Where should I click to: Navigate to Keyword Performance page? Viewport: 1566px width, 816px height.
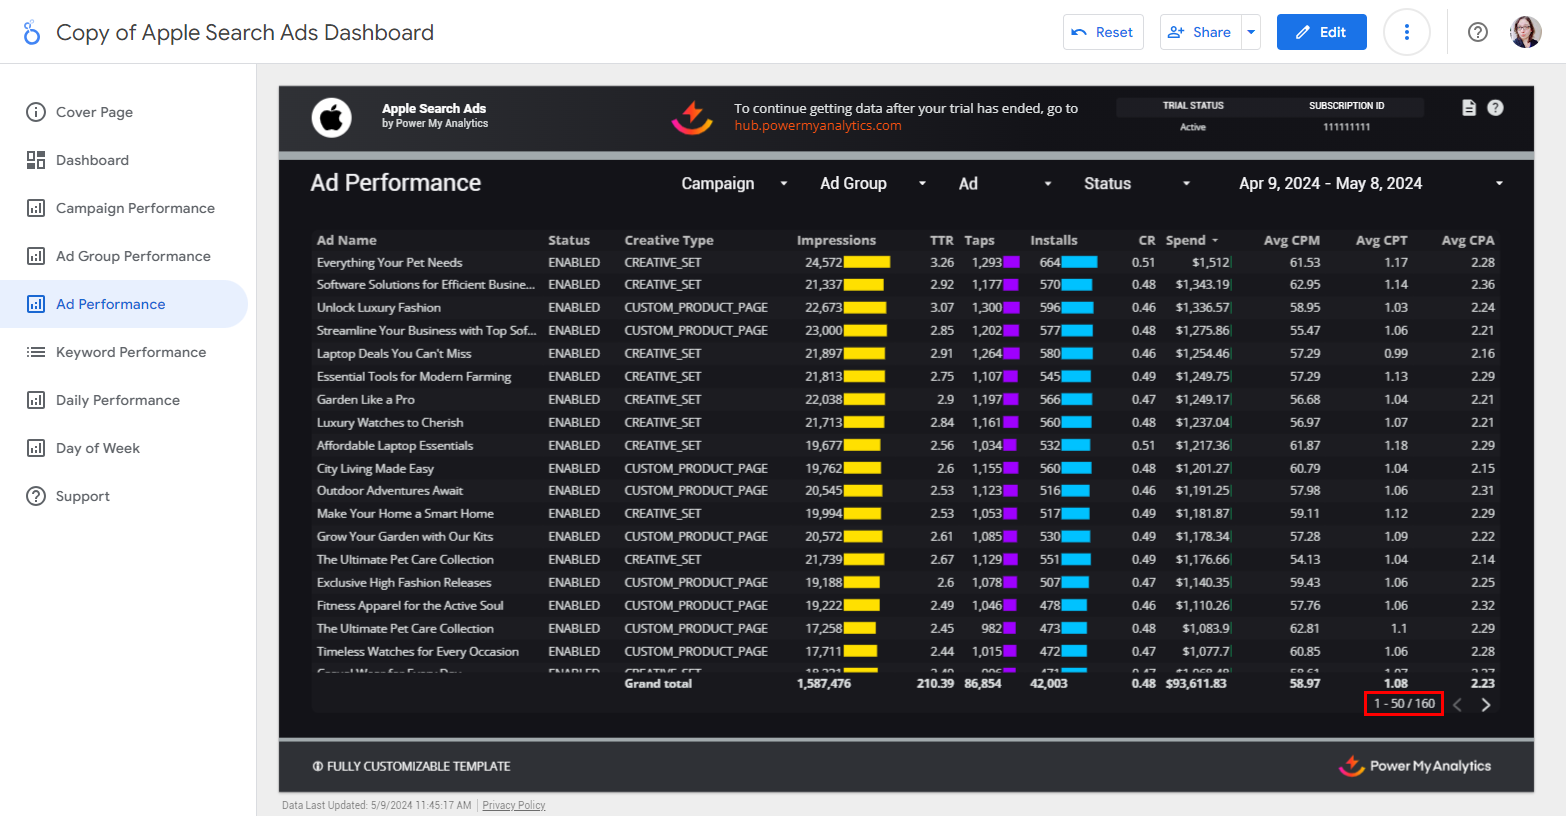pyautogui.click(x=130, y=352)
